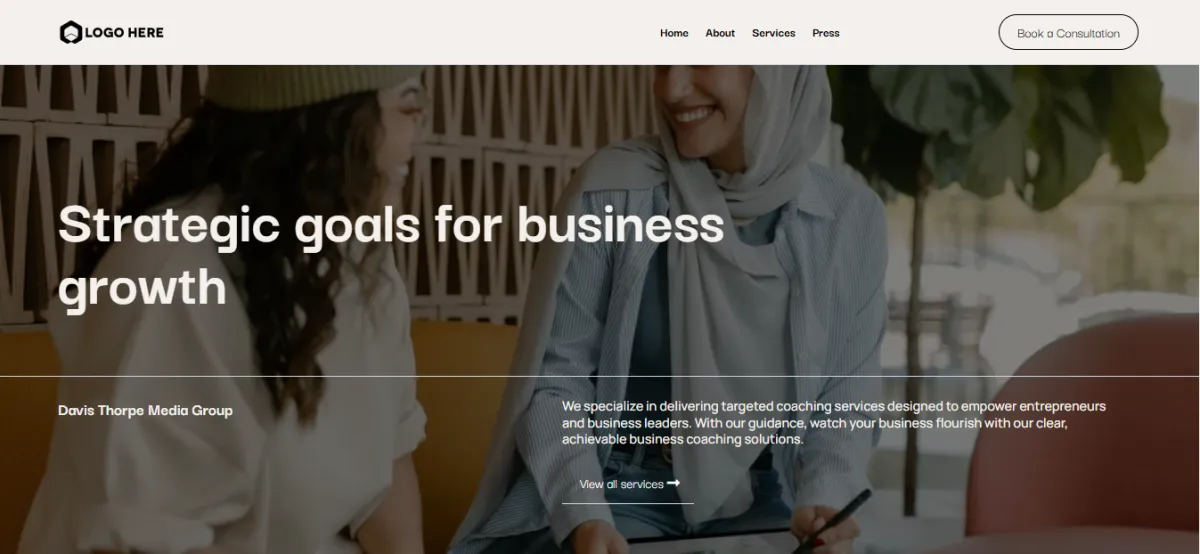Click the LOGO HERE brand text
The height and width of the screenshot is (554, 1200).
tap(124, 33)
